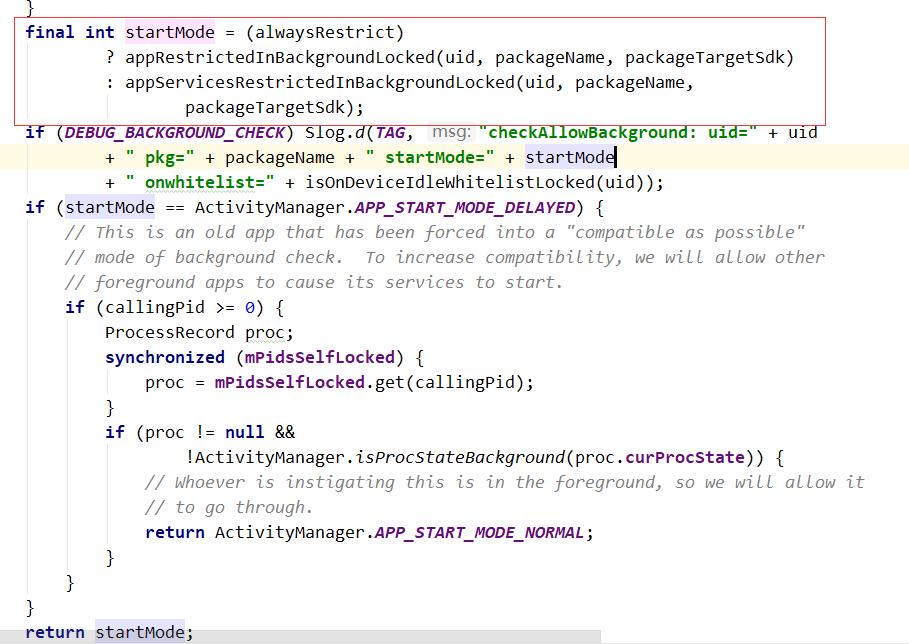The image size is (909, 644).
Task: Click the comment line 'foreground apps to cause its services'
Action: pyautogui.click(x=314, y=282)
